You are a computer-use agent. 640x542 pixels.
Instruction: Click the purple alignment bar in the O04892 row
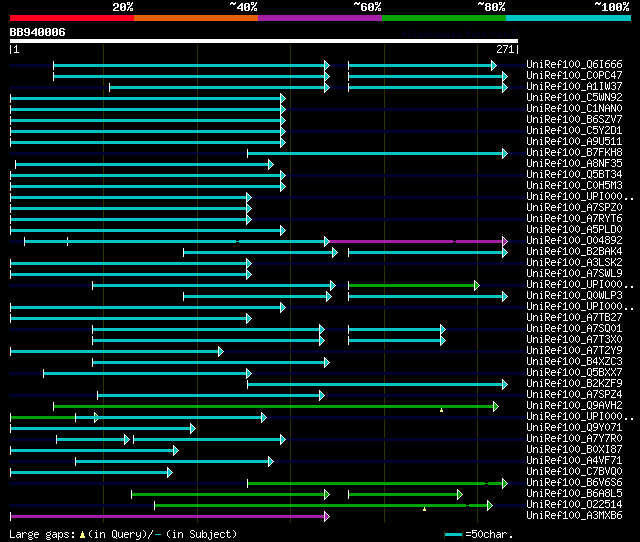click(415, 241)
